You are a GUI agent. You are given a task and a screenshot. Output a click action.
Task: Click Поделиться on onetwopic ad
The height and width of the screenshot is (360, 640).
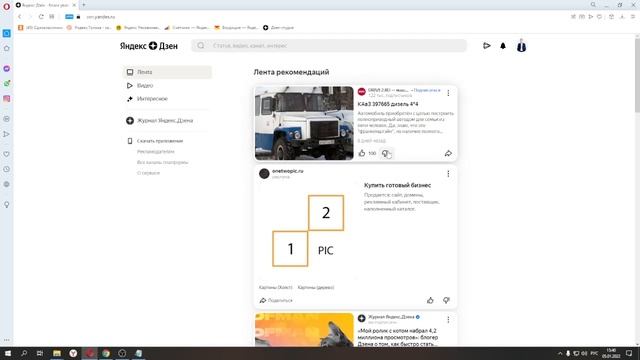(276, 300)
